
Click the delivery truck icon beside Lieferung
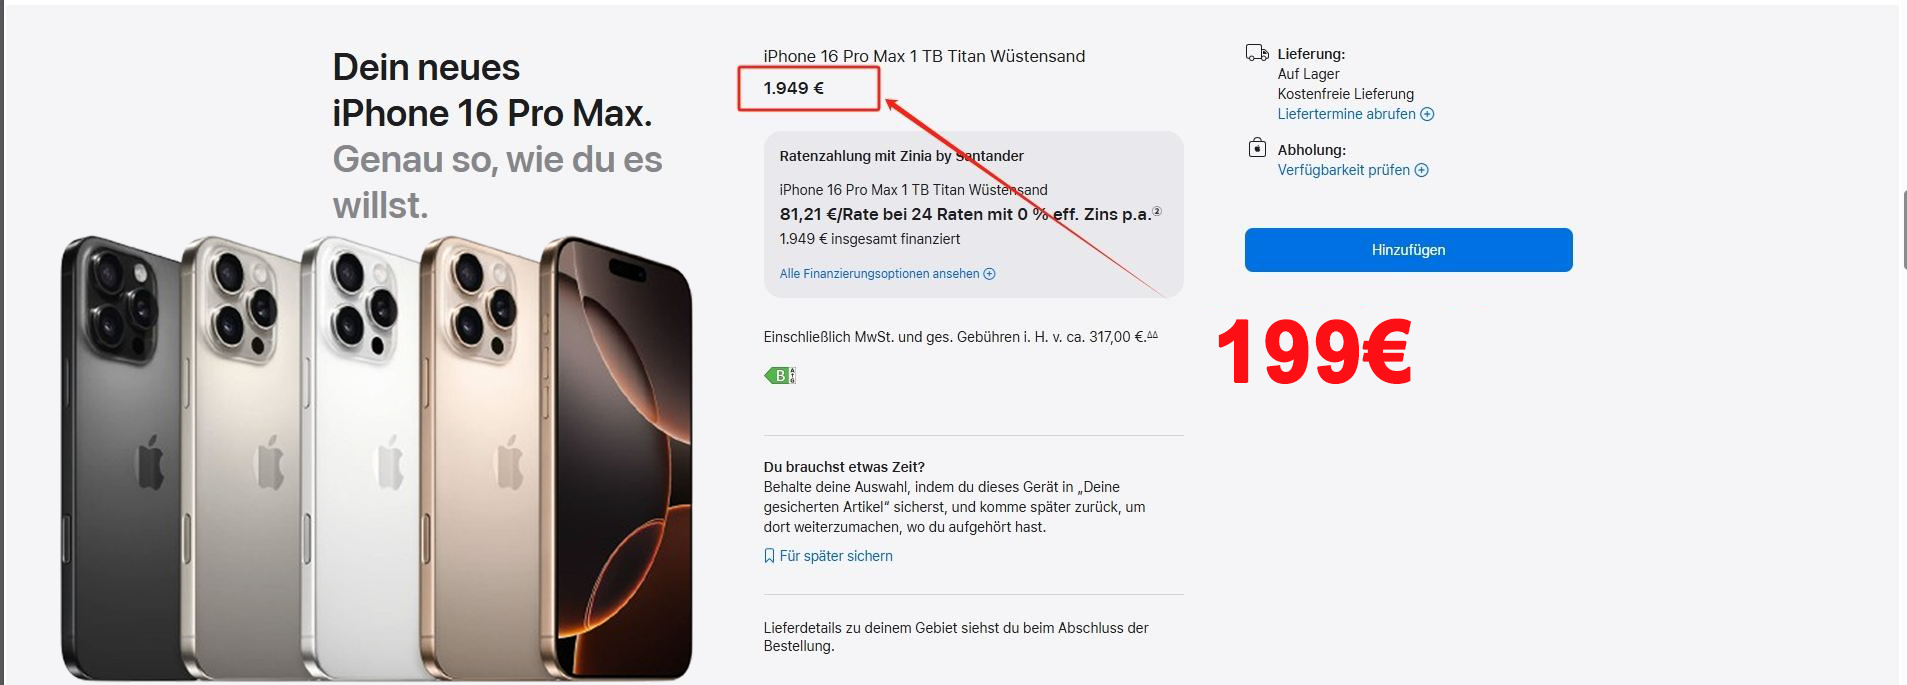click(1257, 53)
